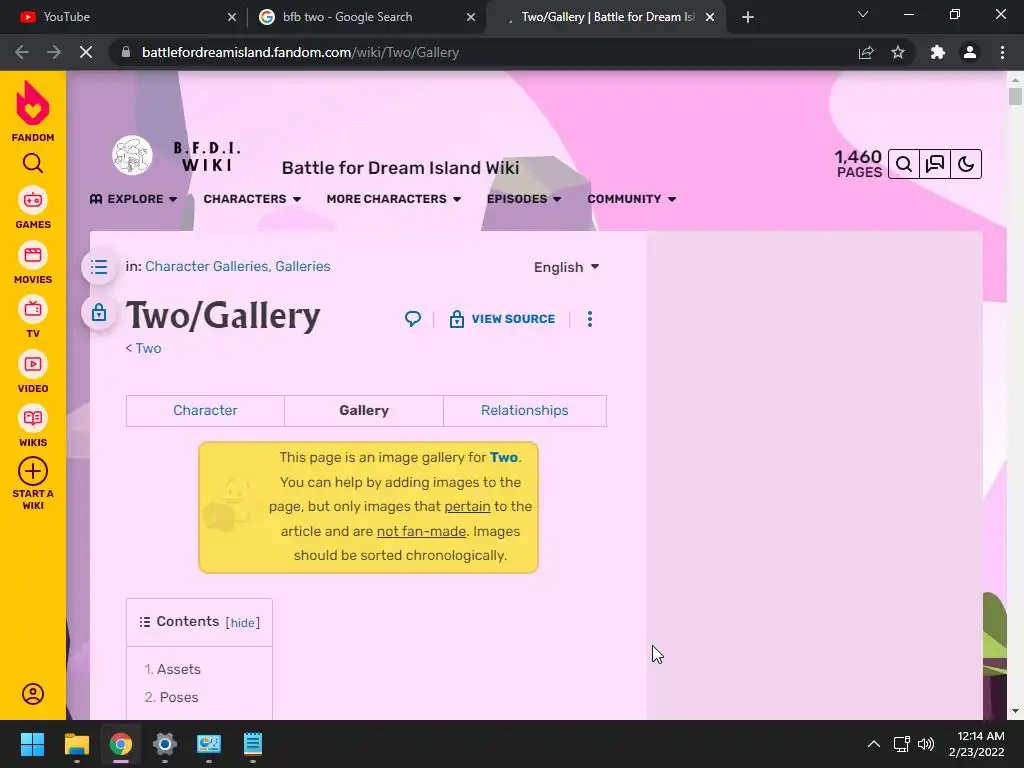Toggle dark mode with the moon icon

click(x=966, y=164)
